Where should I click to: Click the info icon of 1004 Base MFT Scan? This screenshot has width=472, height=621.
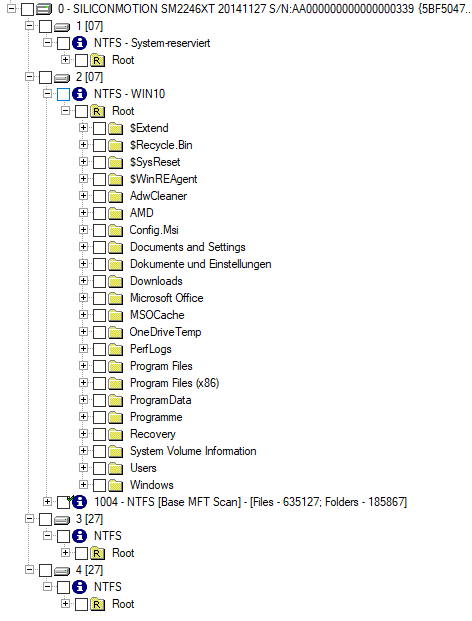click(x=80, y=502)
